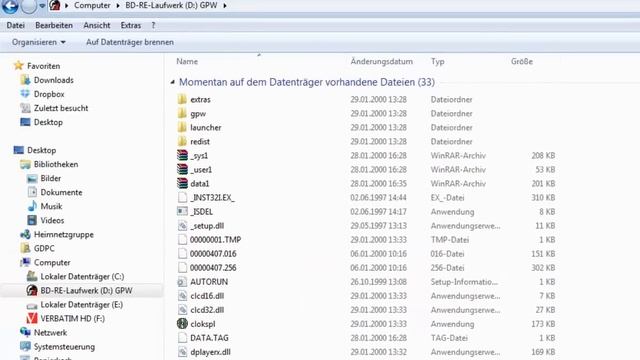Open Dropbox in Favoriten

[49, 94]
